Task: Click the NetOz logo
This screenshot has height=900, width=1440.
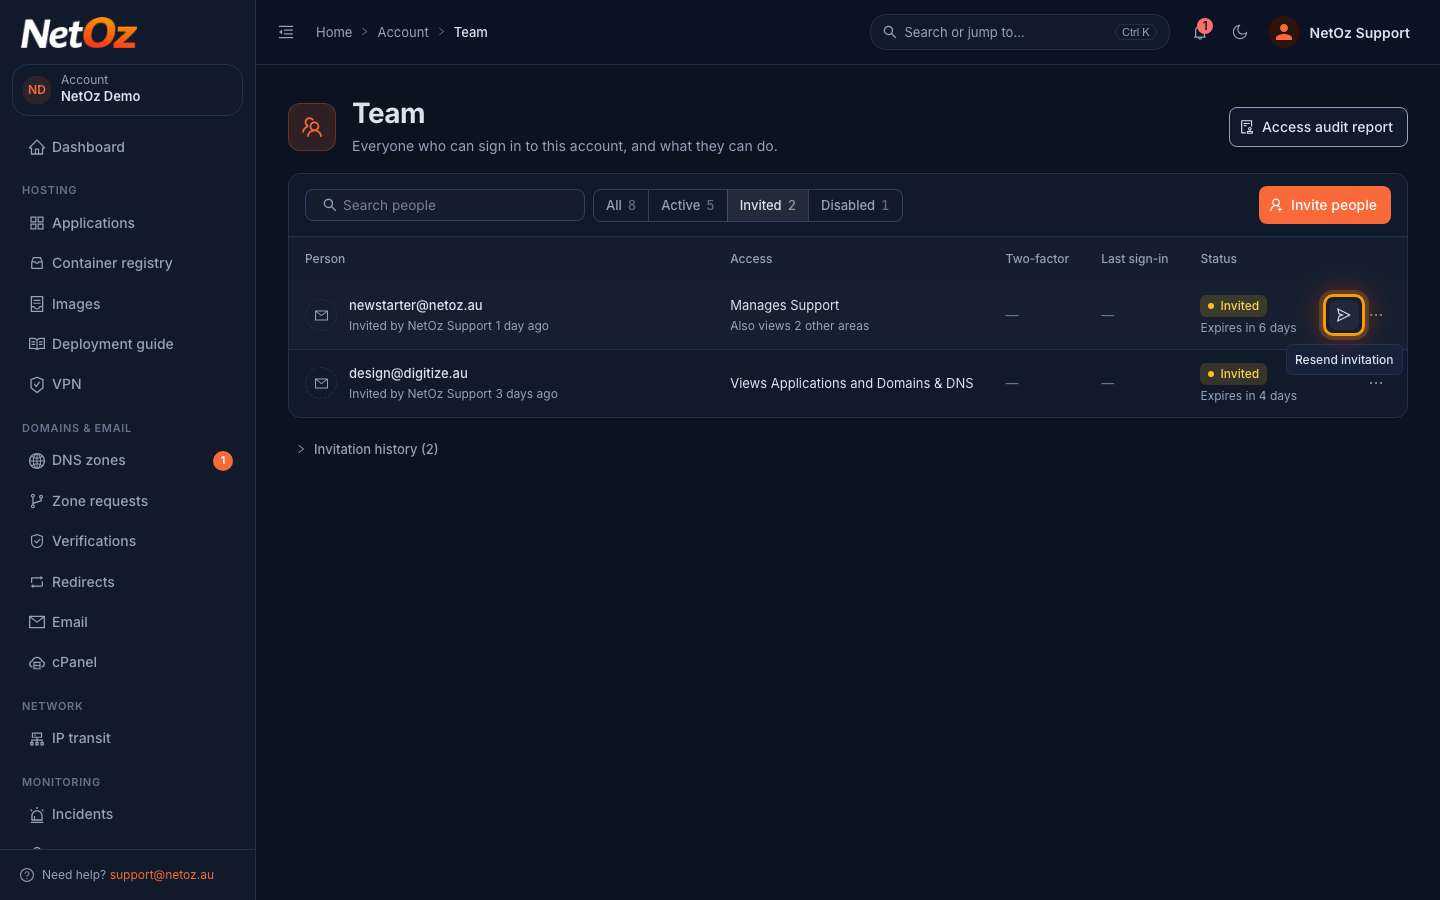Action: point(79,34)
